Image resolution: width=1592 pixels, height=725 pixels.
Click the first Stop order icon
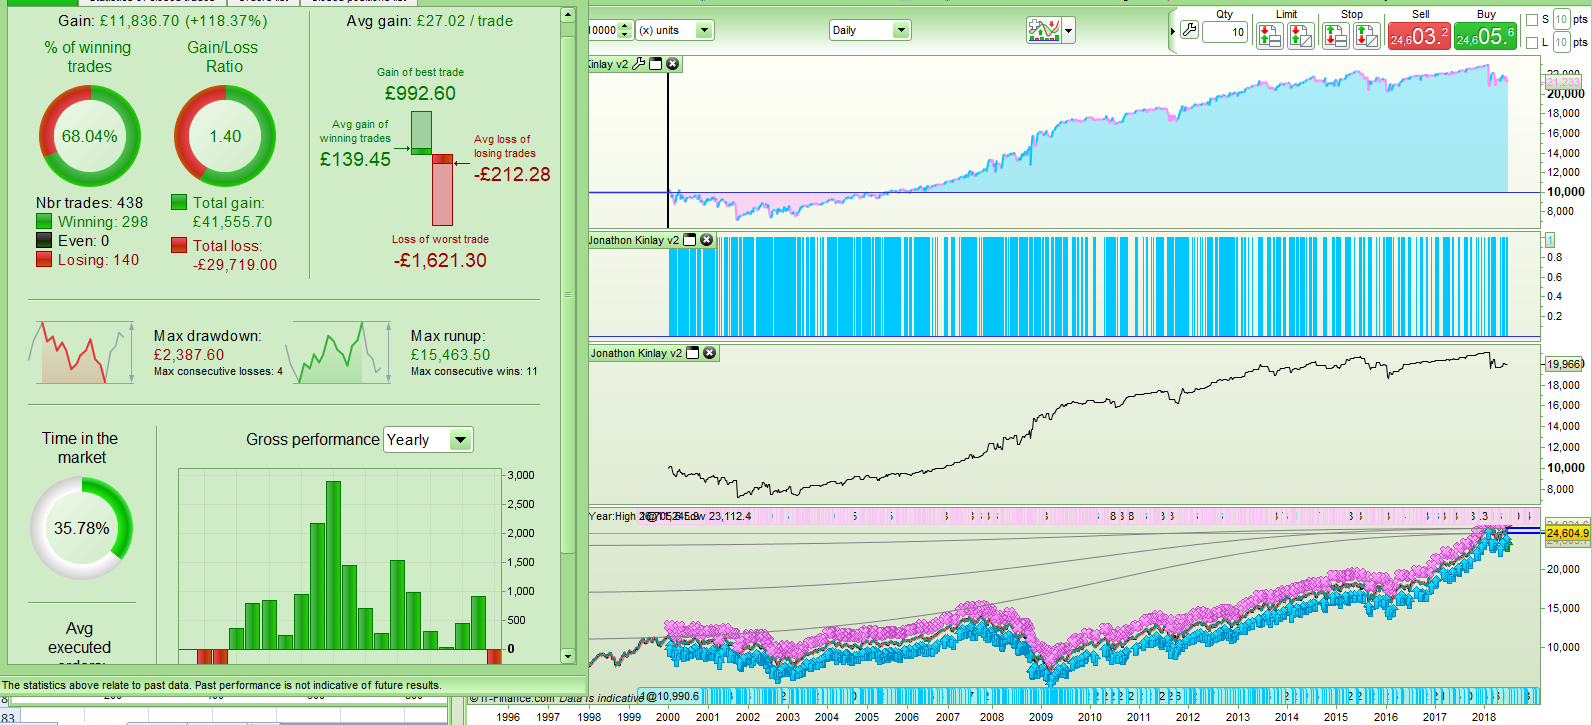(1336, 36)
